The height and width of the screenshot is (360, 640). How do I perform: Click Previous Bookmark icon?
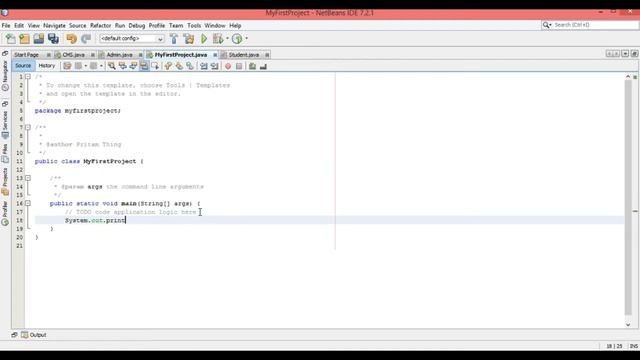pos(168,66)
